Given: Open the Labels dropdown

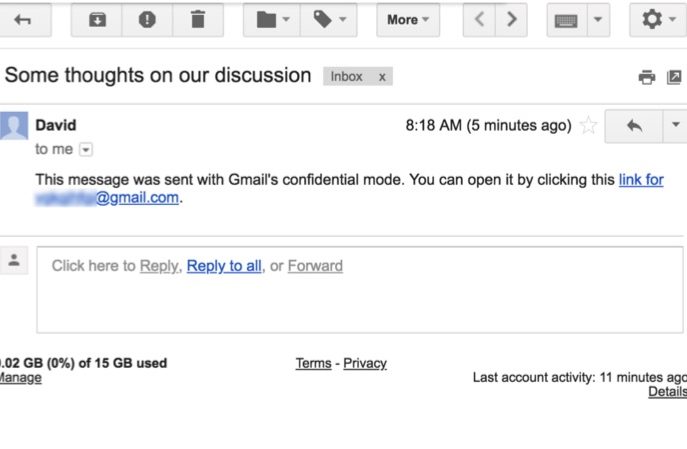Looking at the screenshot, I should pyautogui.click(x=328, y=19).
